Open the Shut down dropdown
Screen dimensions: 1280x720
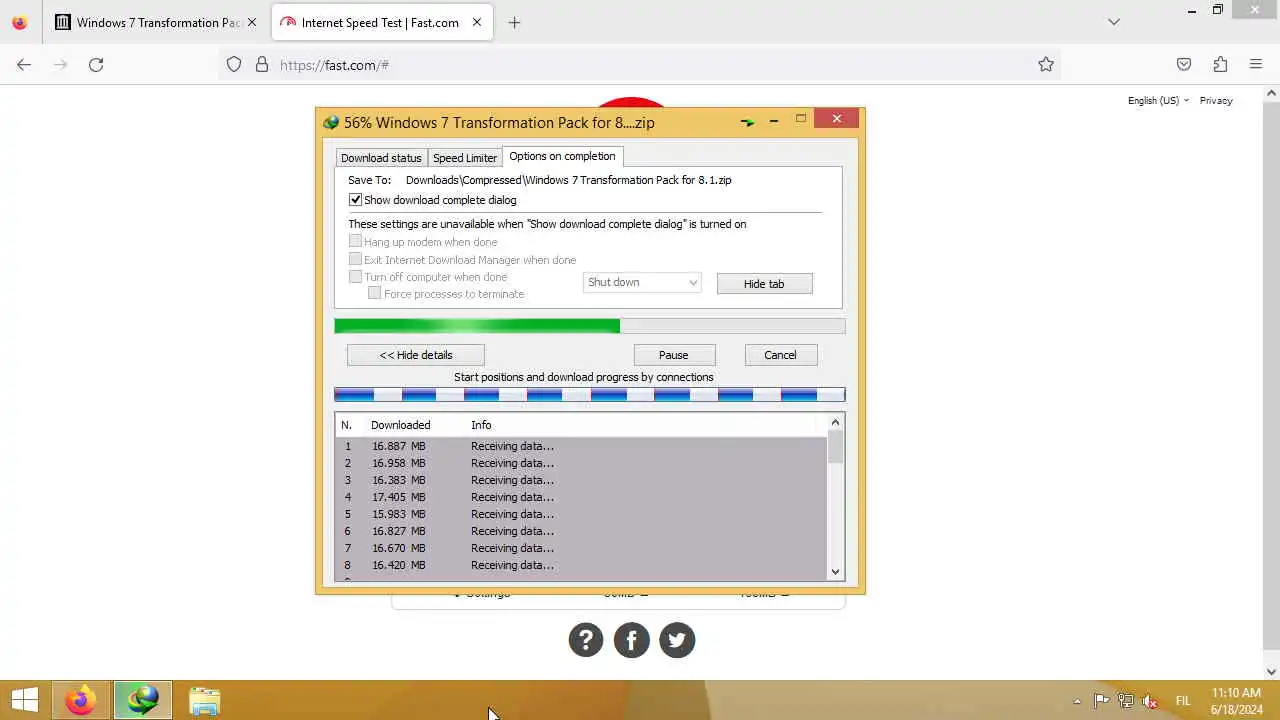642,283
